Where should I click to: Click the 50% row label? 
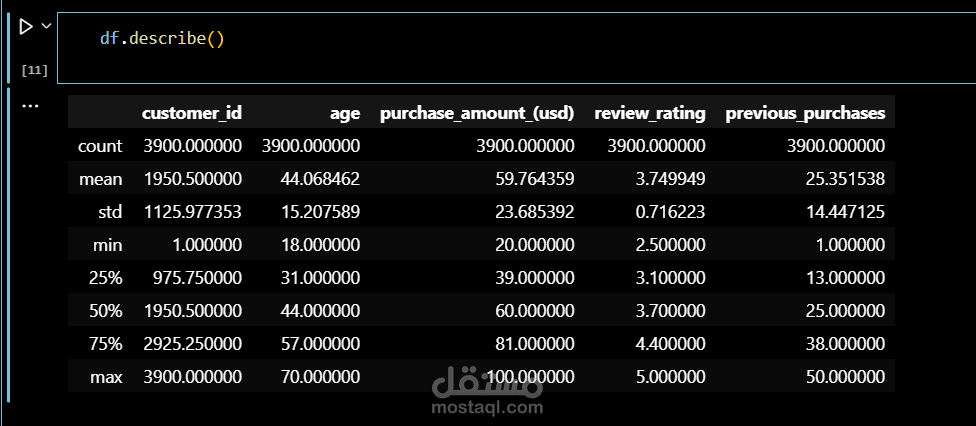point(105,311)
